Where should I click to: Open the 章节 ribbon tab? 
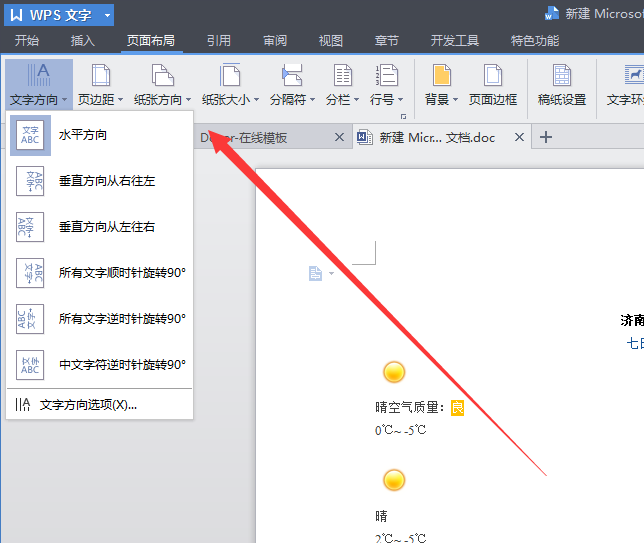(x=386, y=41)
